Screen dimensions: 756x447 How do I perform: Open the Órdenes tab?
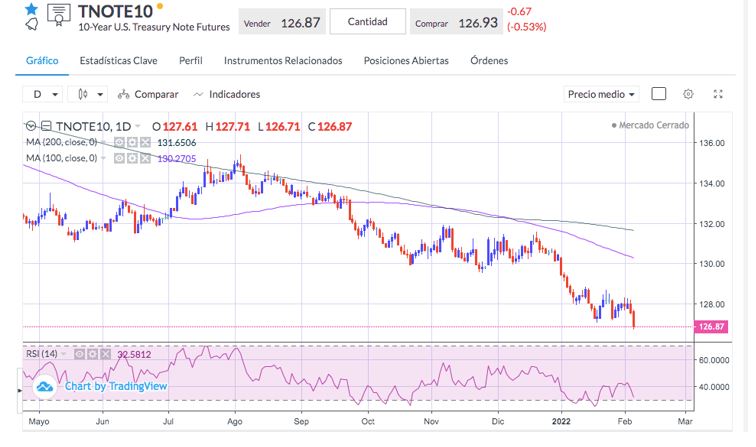point(489,61)
